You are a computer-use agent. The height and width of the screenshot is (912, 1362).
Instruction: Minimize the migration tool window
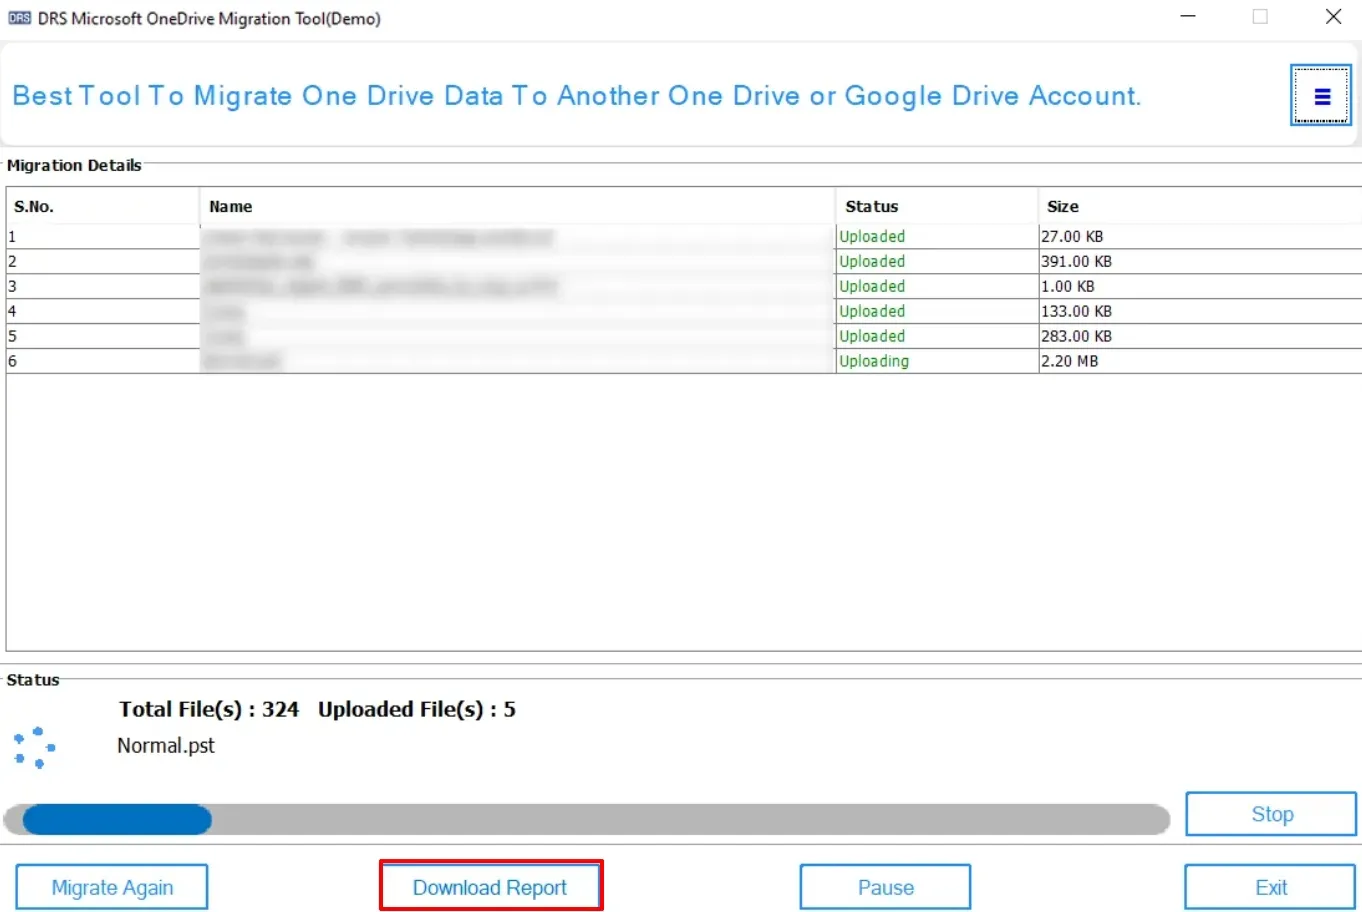(1188, 17)
